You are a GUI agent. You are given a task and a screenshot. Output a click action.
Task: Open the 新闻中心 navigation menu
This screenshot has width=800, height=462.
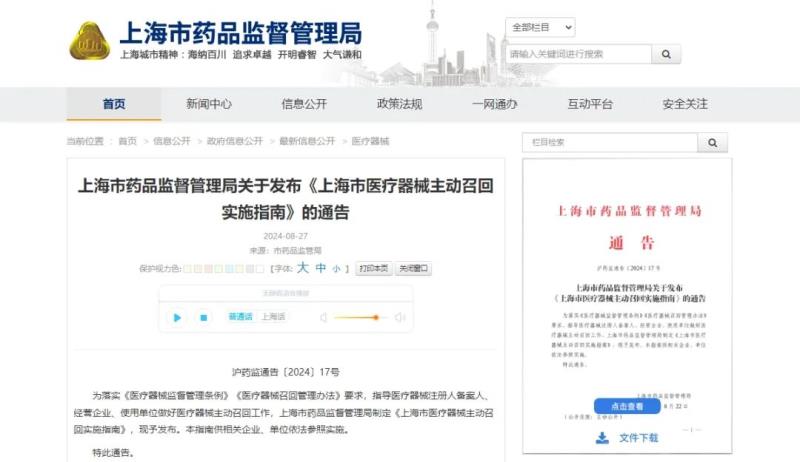[x=209, y=104]
